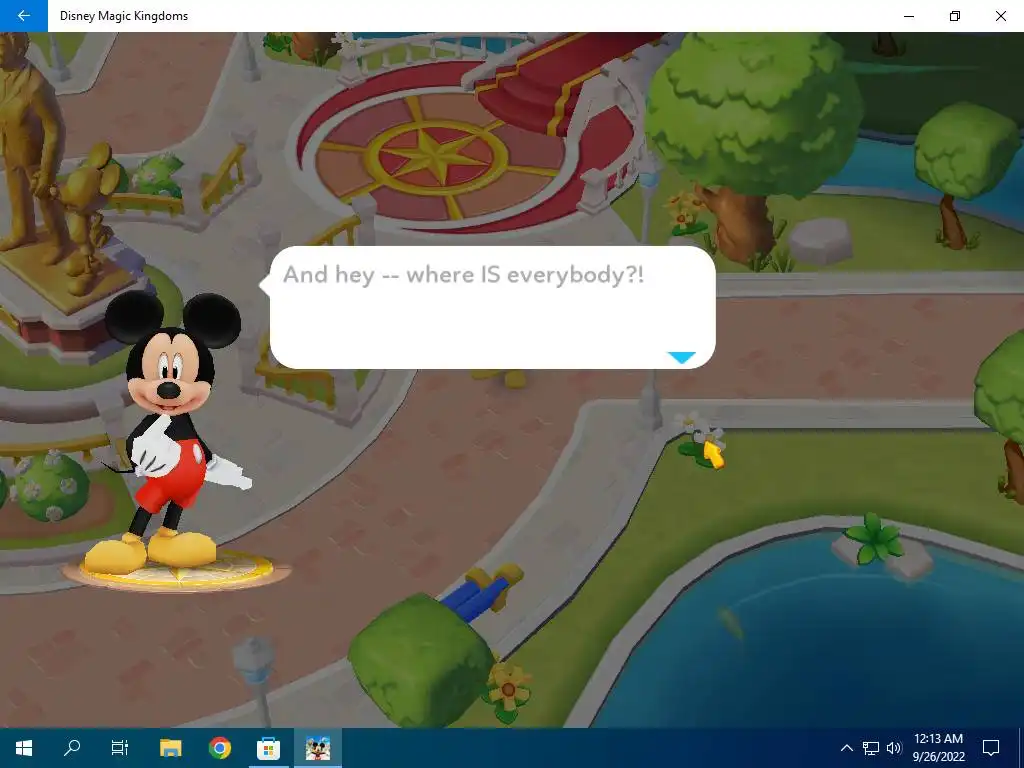This screenshot has width=1024, height=768.
Task: Show hidden system tray icons
Action: [846, 748]
